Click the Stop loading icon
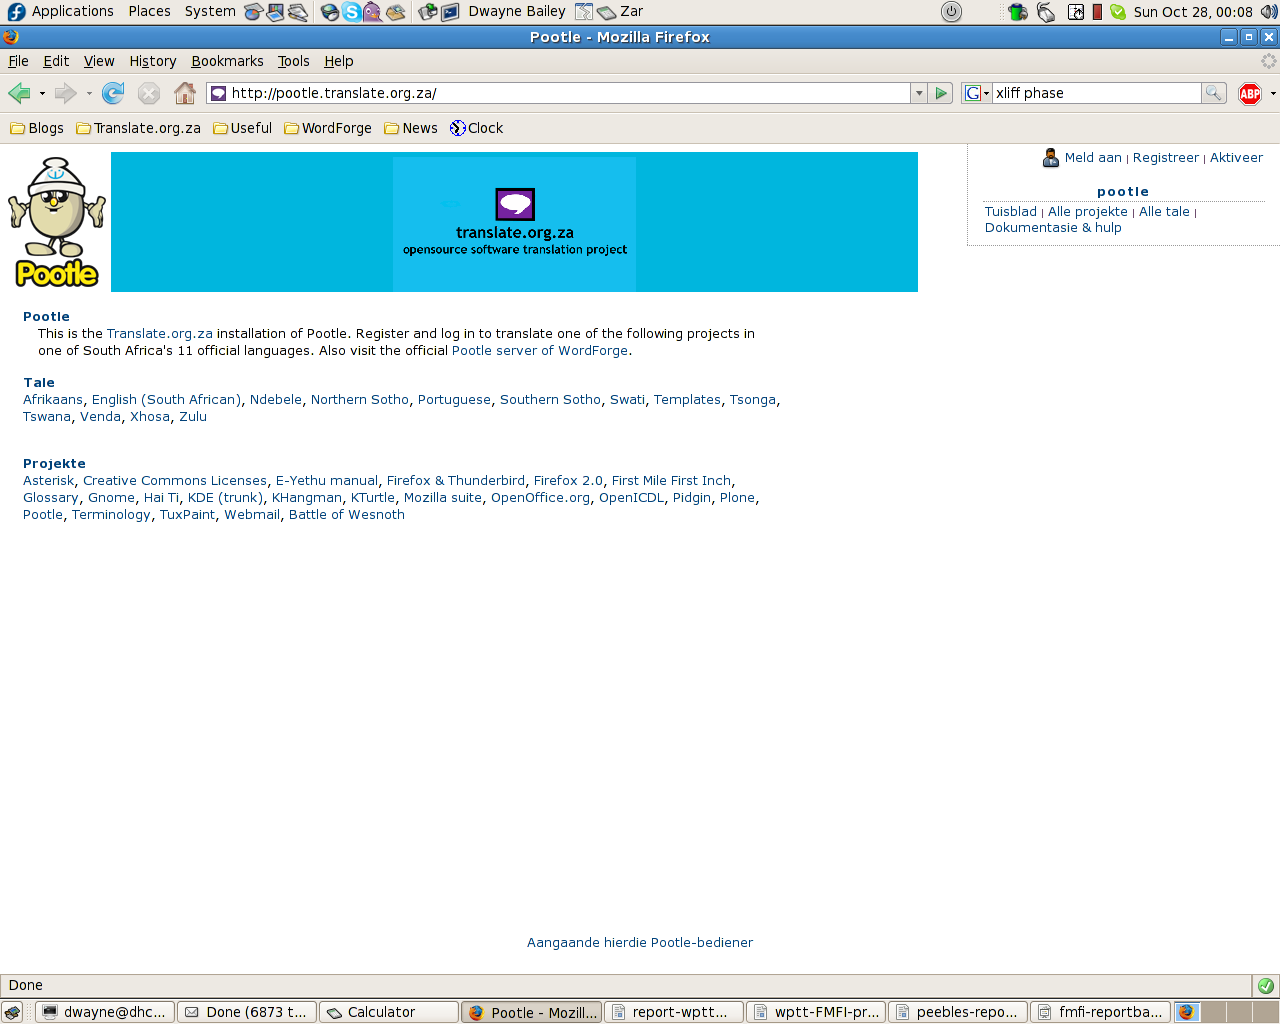 [149, 93]
